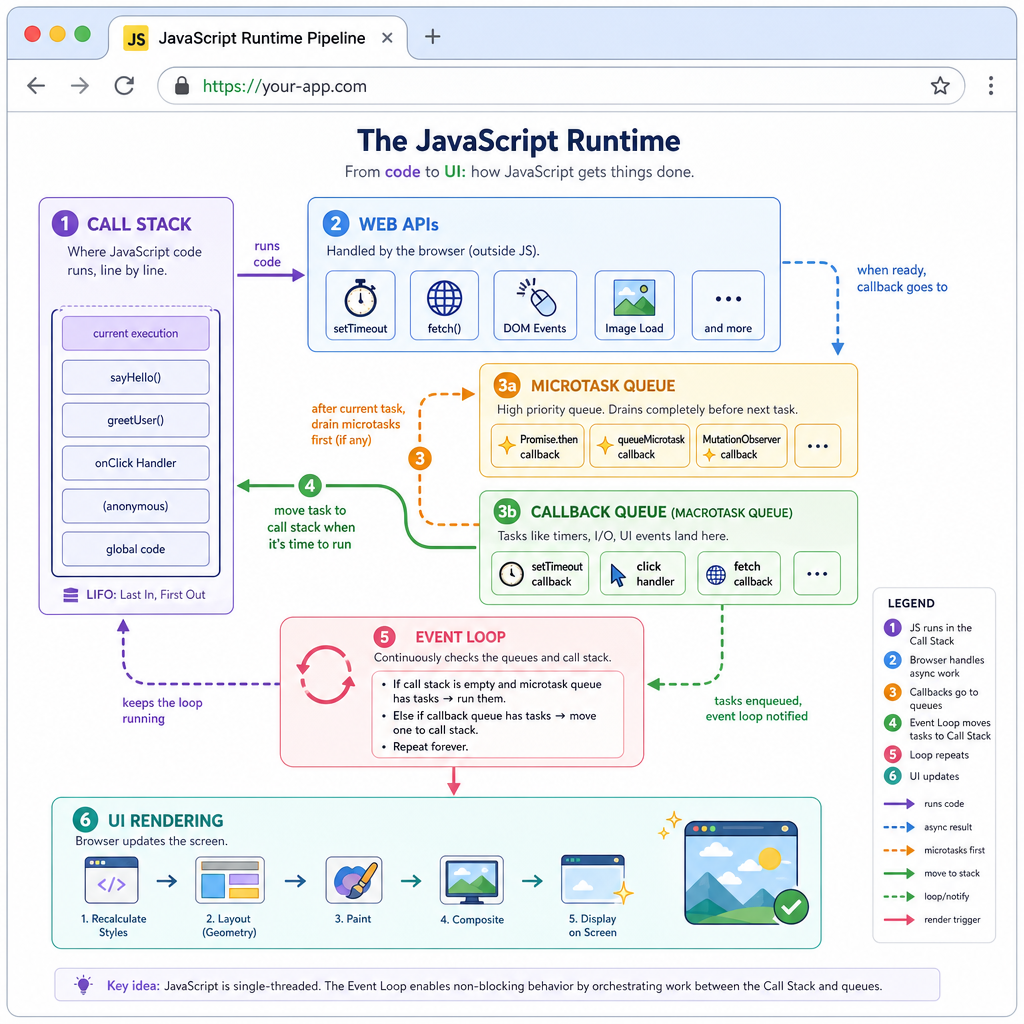Image resolution: width=1024 pixels, height=1024 pixels.
Task: Click the global code stack frame
Action: coord(136,549)
